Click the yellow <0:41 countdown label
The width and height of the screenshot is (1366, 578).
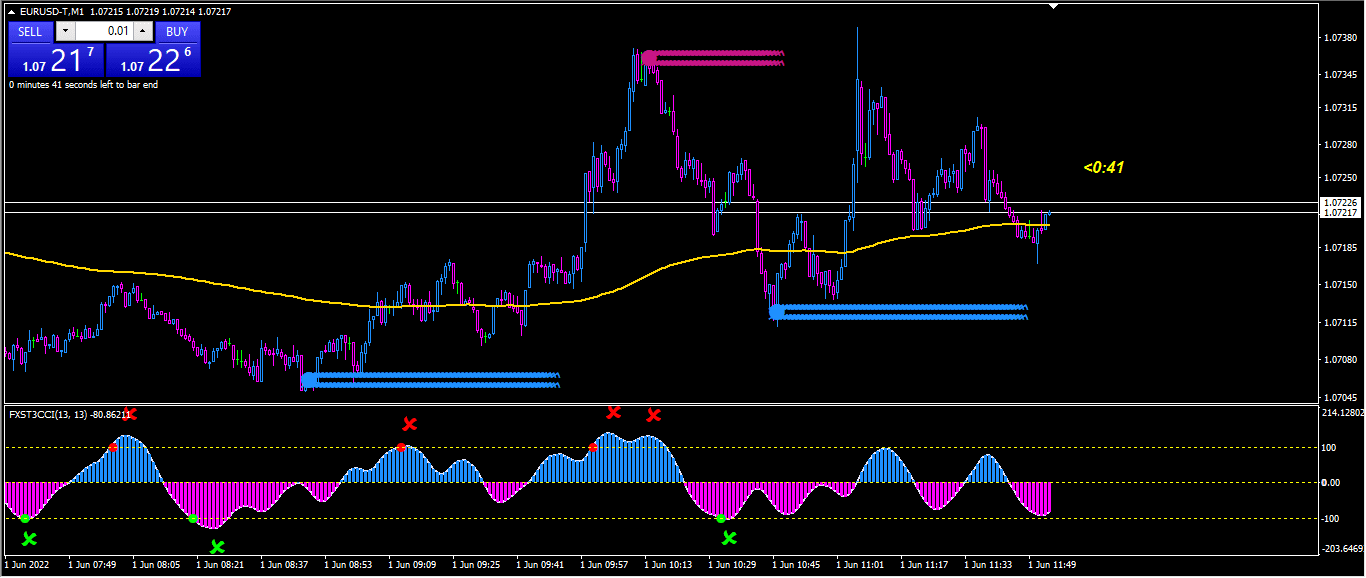1104,168
